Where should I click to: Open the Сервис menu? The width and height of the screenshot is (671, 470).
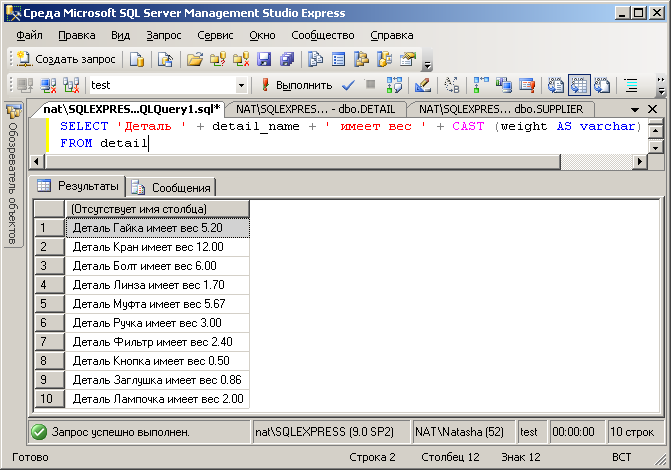coord(215,35)
